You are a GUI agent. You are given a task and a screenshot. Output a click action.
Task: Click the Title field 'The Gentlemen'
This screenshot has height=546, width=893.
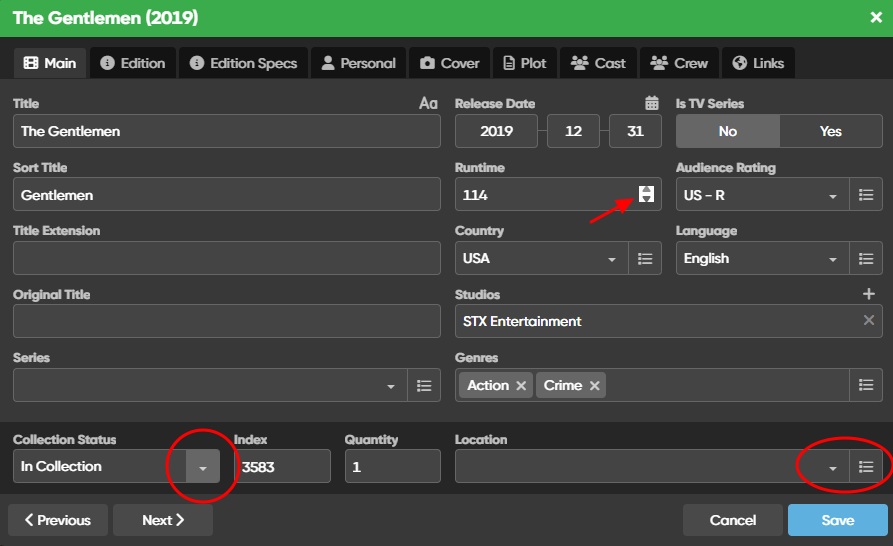point(227,131)
